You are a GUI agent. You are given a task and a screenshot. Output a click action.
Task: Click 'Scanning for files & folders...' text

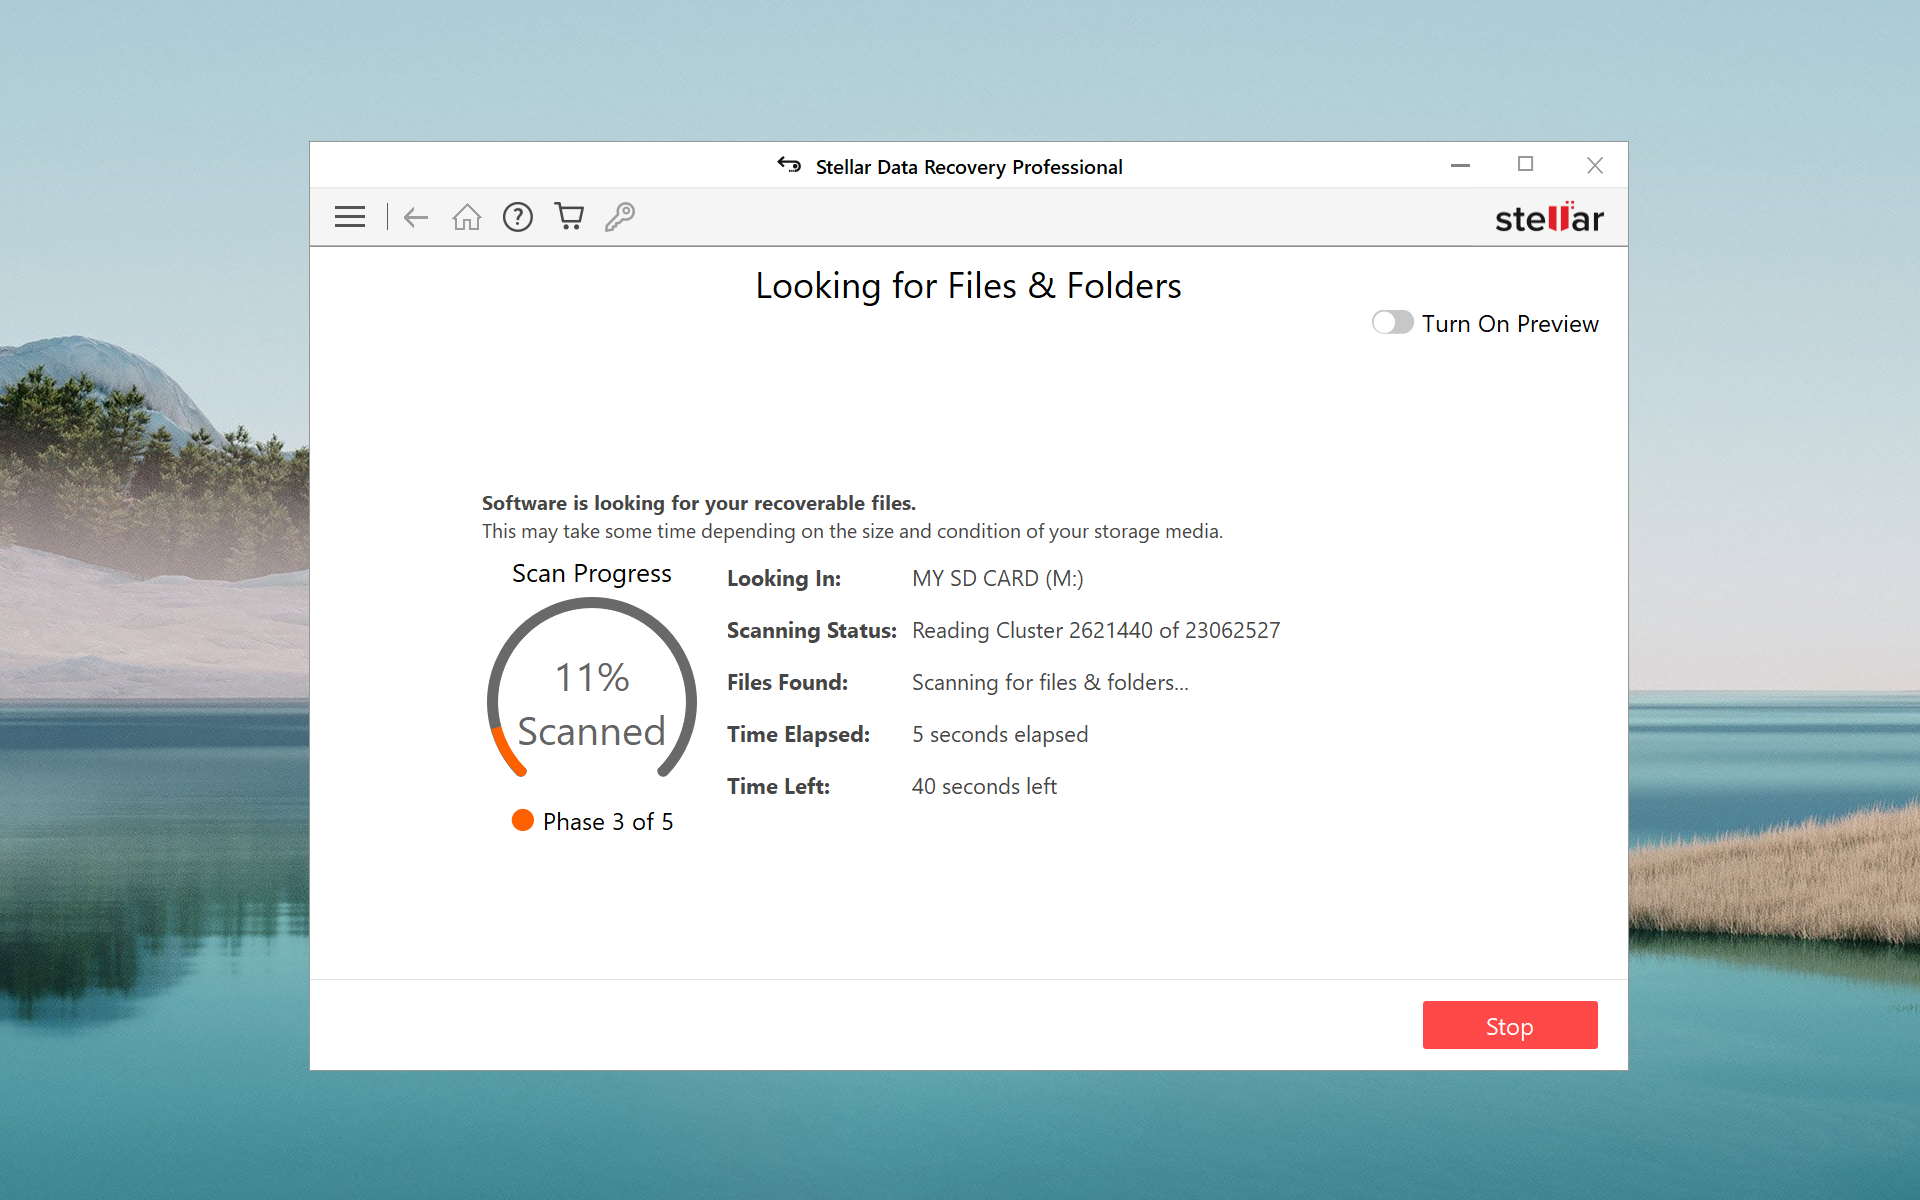click(1050, 682)
